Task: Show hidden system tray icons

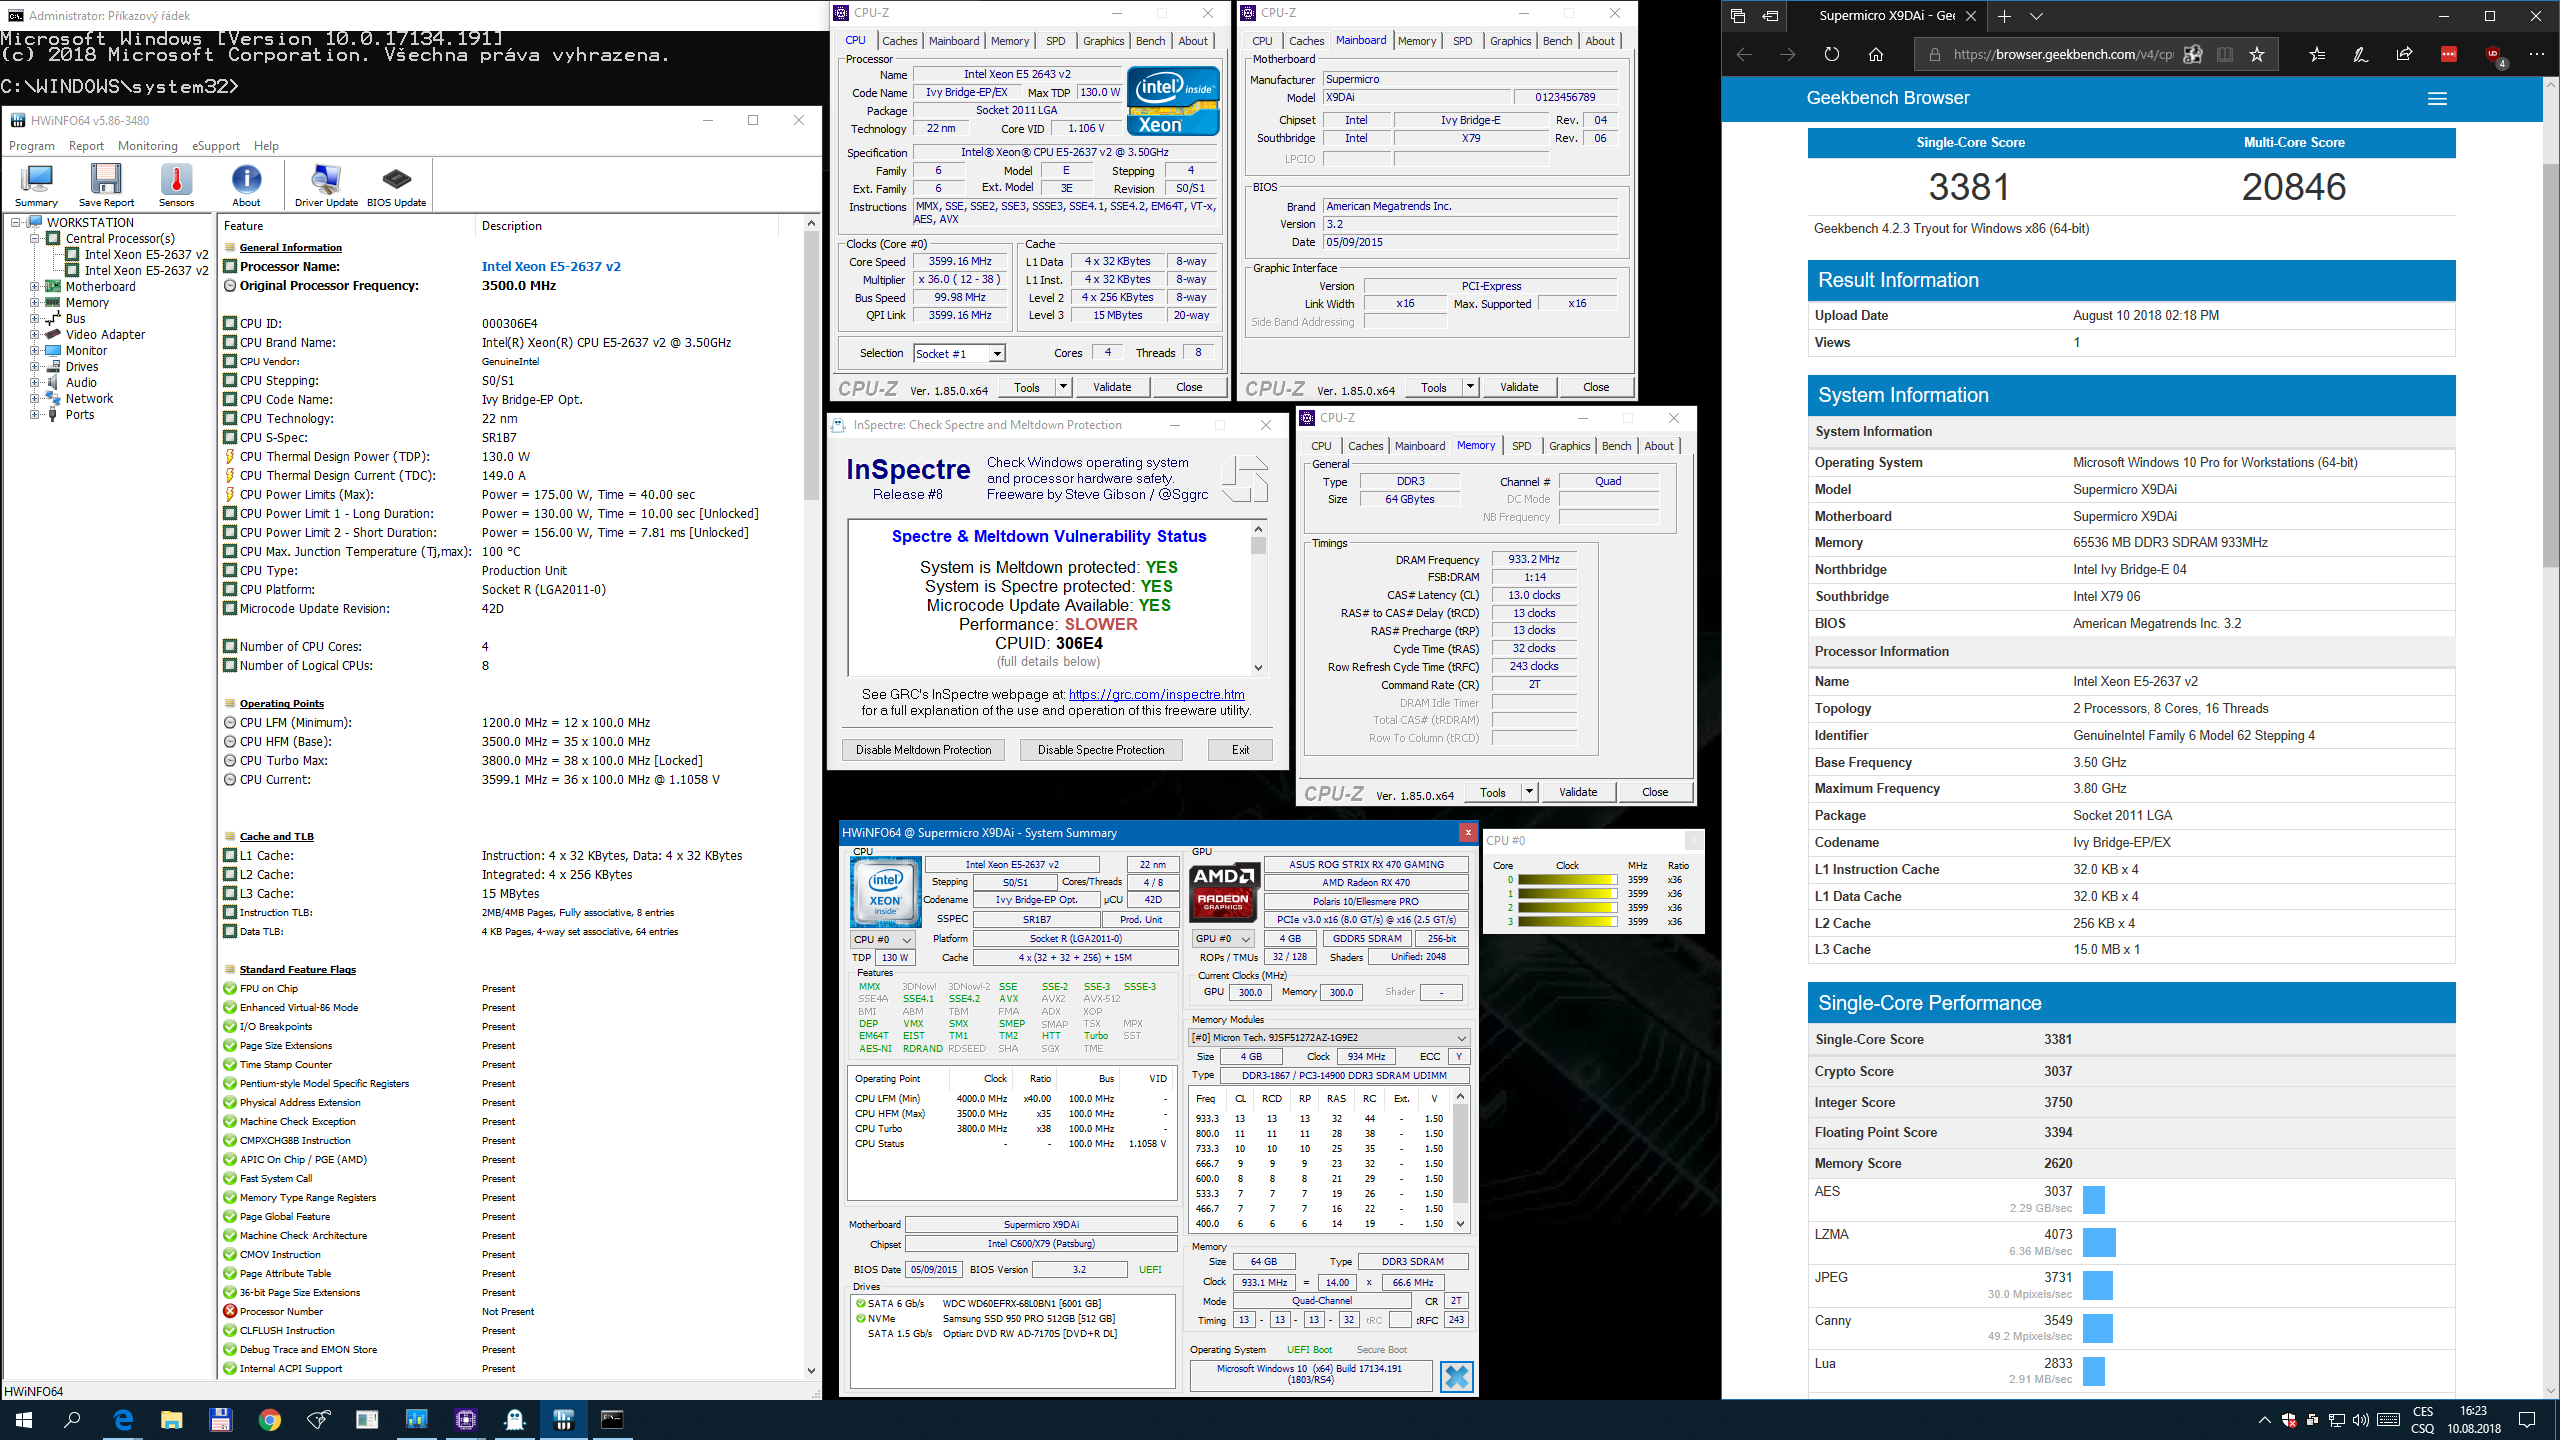Action: pyautogui.click(x=2264, y=1420)
